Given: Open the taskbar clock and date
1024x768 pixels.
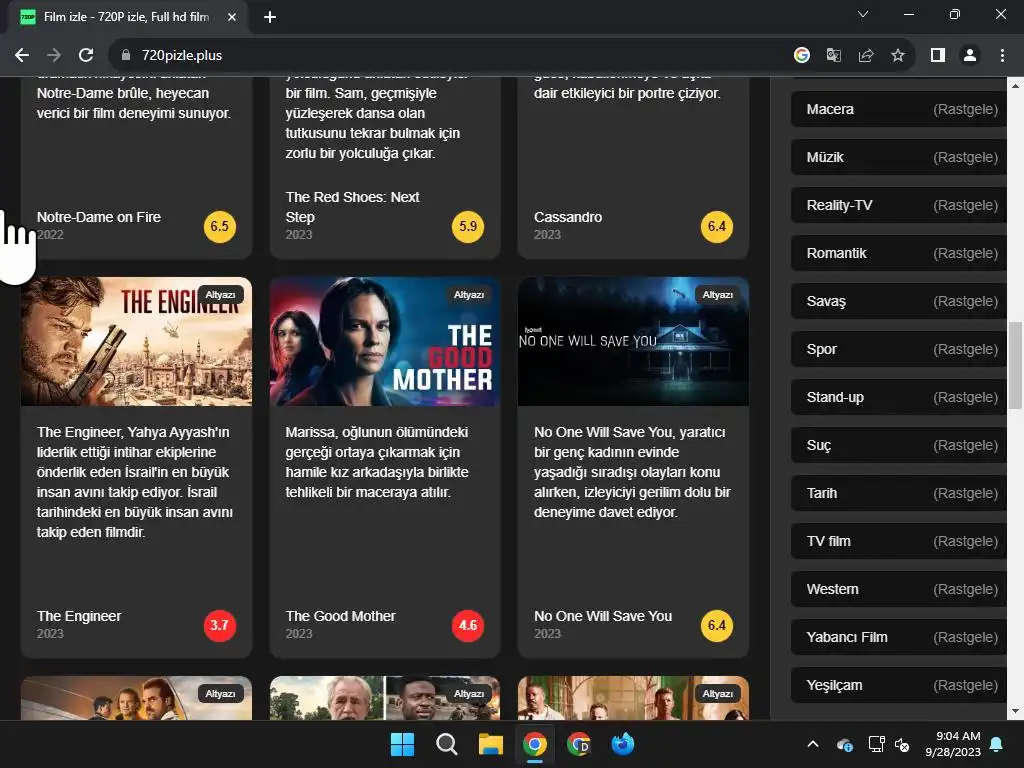Looking at the screenshot, I should [x=953, y=744].
